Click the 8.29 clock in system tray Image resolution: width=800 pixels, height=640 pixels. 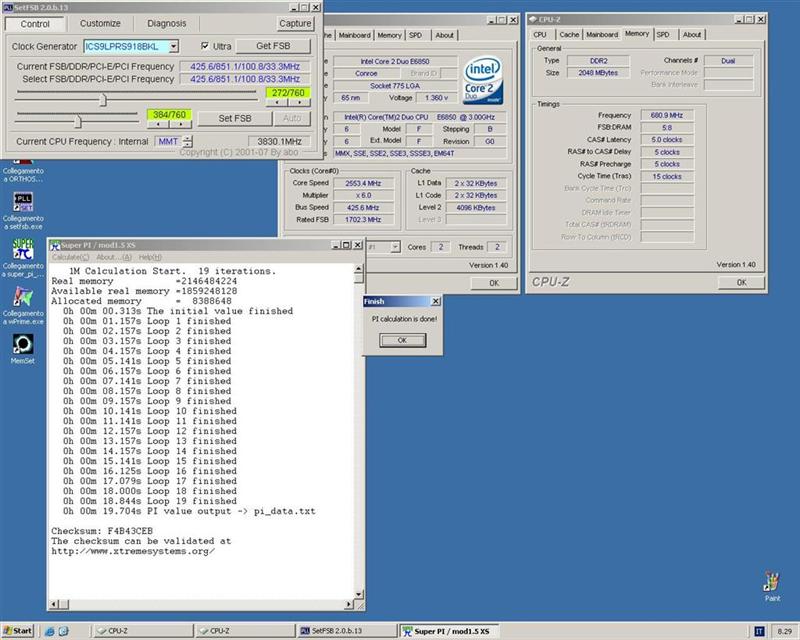coord(784,631)
